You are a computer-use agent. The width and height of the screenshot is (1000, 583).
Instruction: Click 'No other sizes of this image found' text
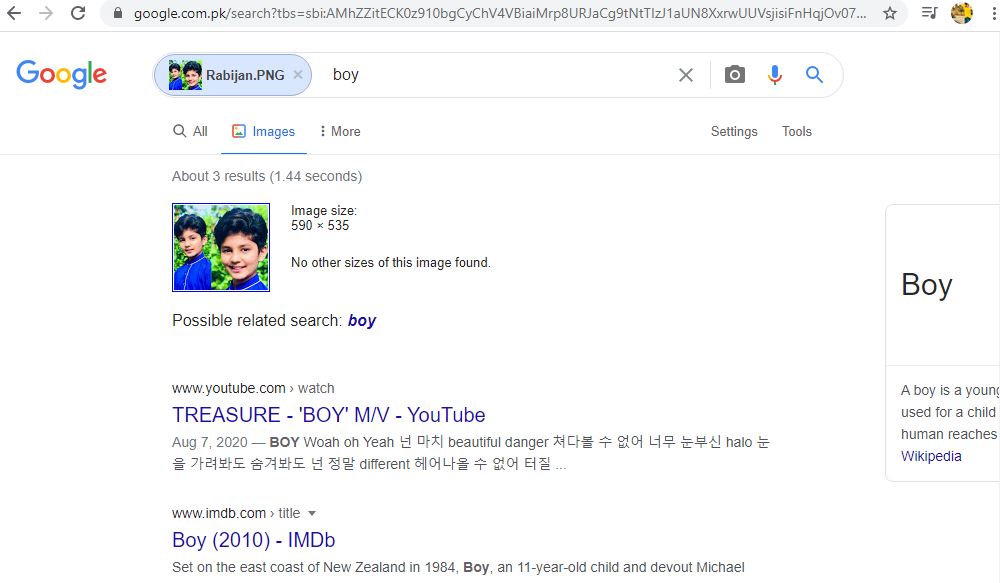(390, 262)
